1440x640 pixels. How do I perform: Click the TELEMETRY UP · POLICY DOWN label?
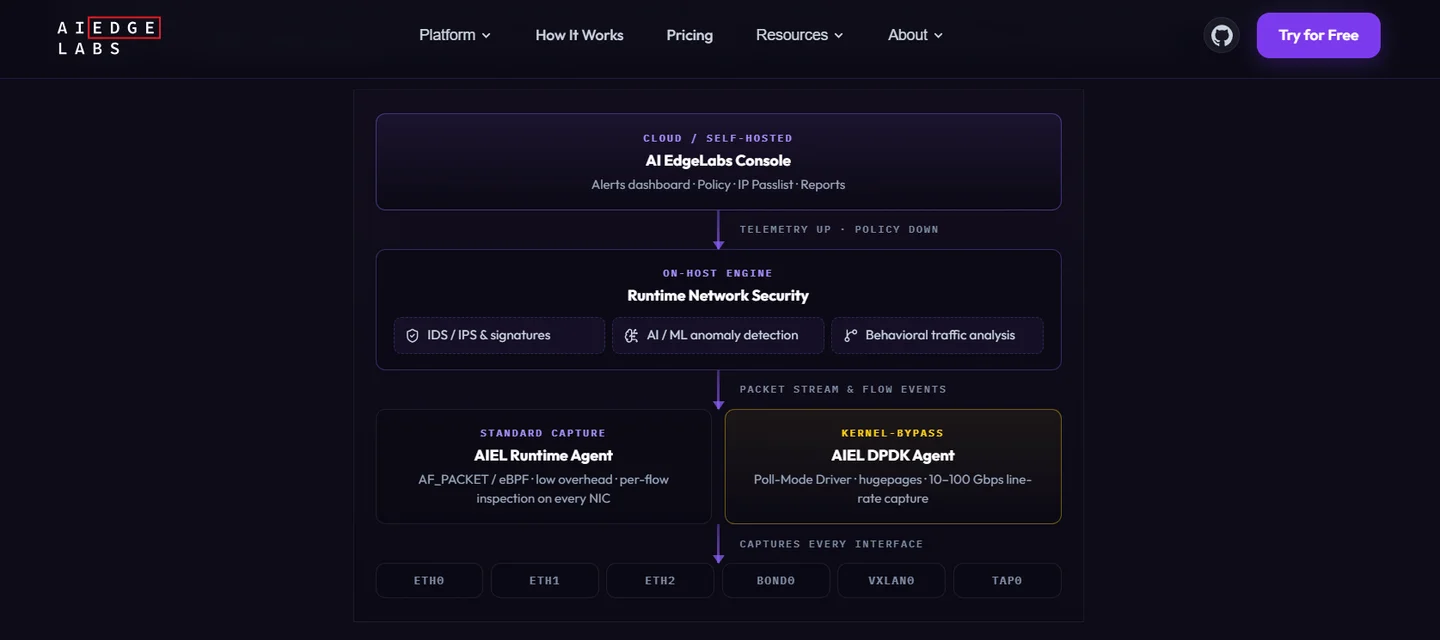(x=839, y=230)
